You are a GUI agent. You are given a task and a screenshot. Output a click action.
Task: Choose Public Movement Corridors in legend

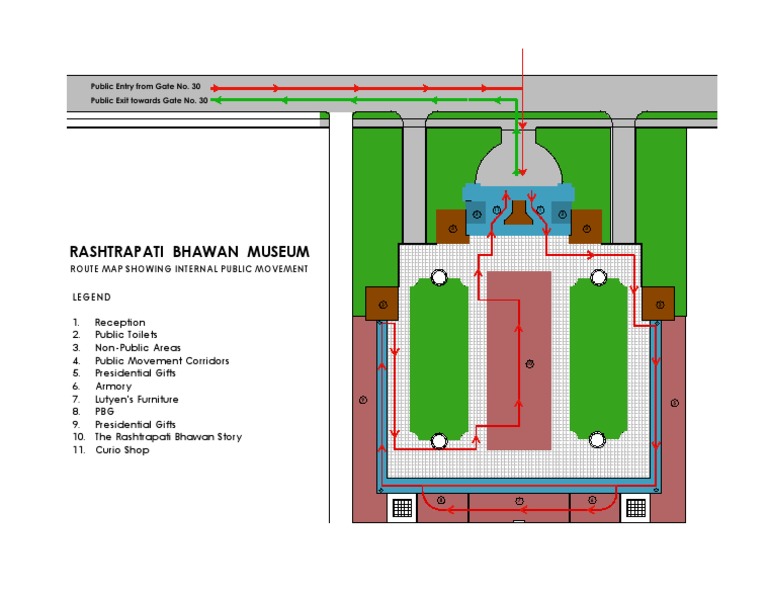[x=162, y=360]
